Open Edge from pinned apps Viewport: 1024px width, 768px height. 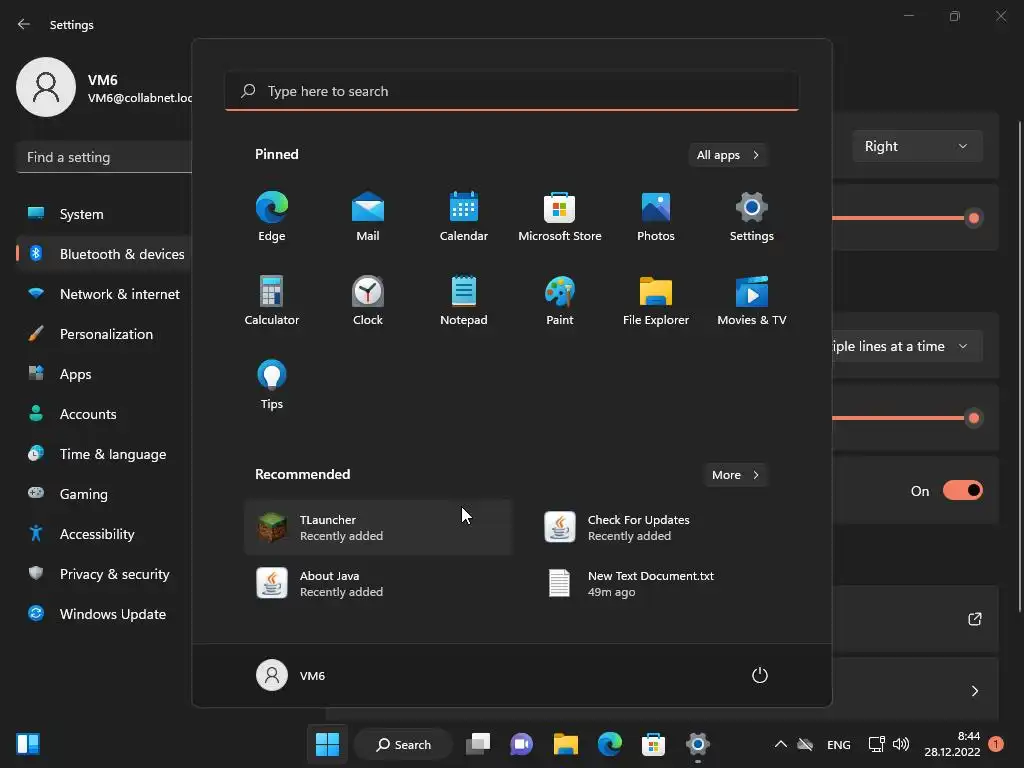coord(272,217)
